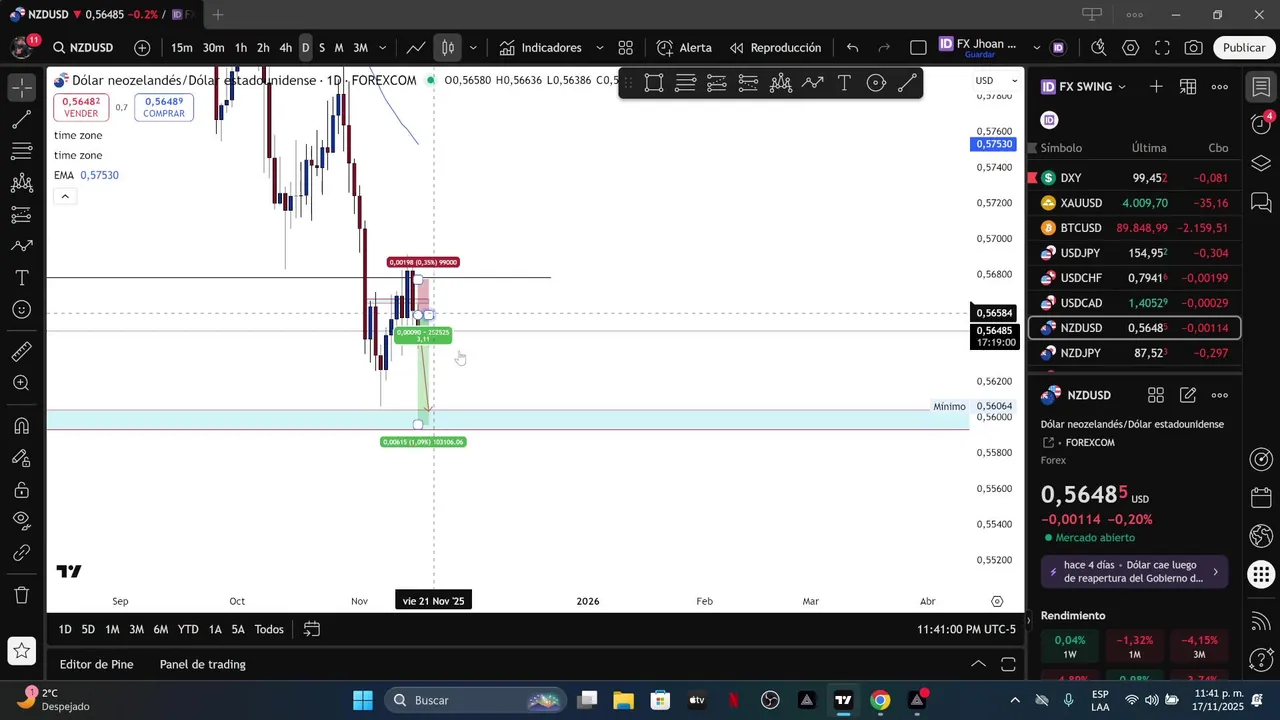The image size is (1280, 720).
Task: Select BTCUSD row in watchlist
Action: coord(1135,228)
